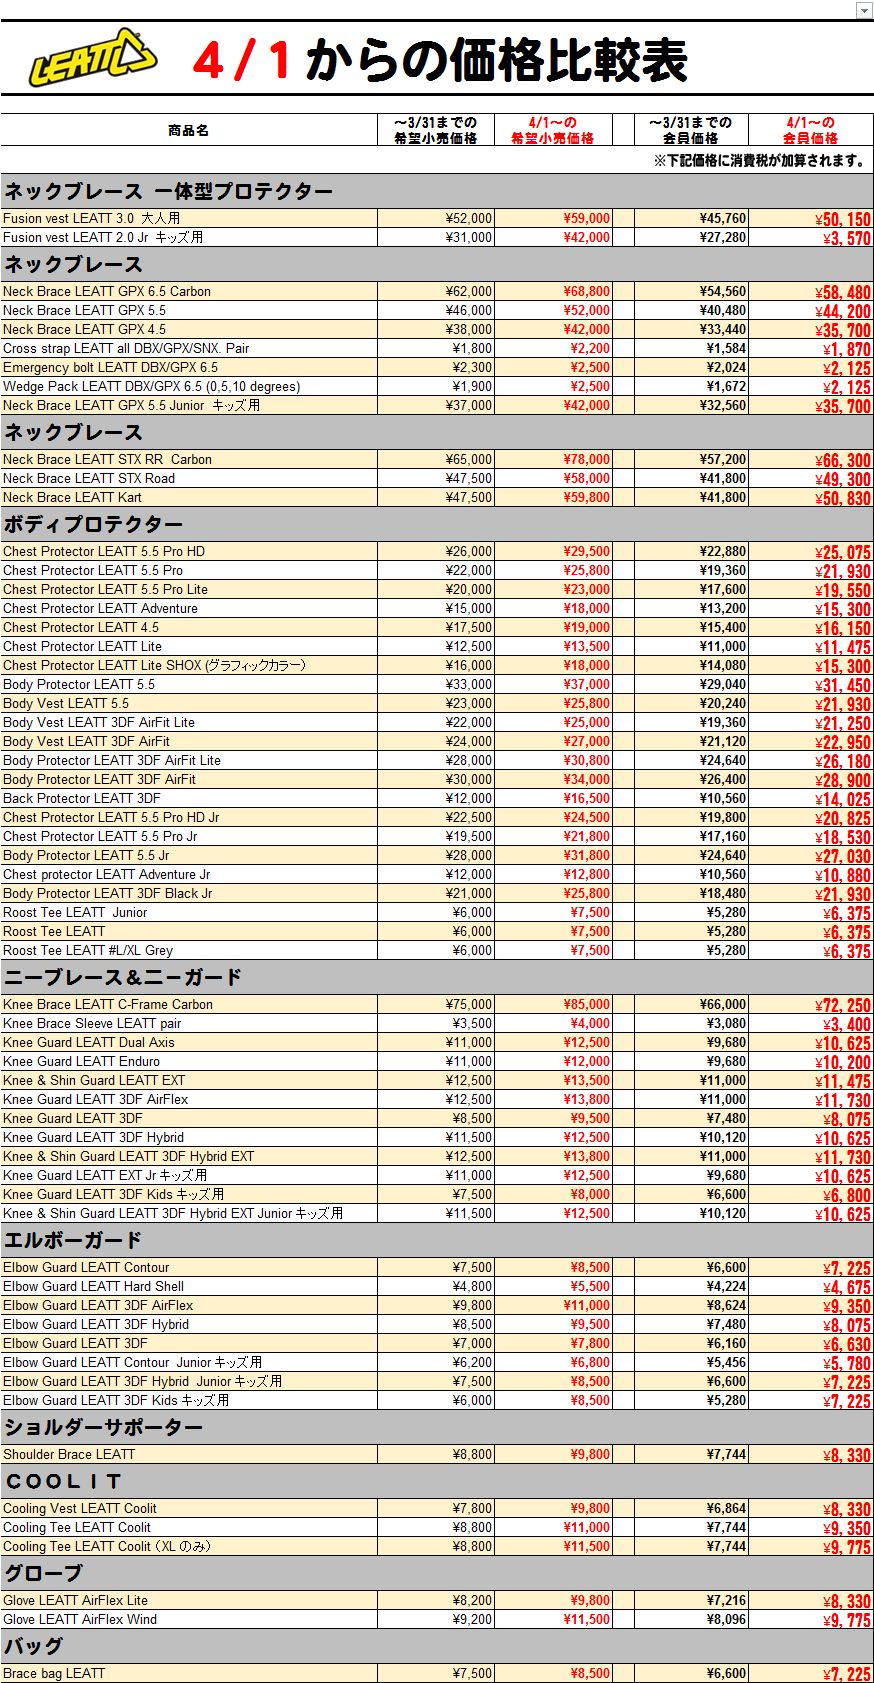This screenshot has width=874, height=1683.
Task: Select Neck Brace LEATT STX RR Carbon
Action: tap(107, 460)
